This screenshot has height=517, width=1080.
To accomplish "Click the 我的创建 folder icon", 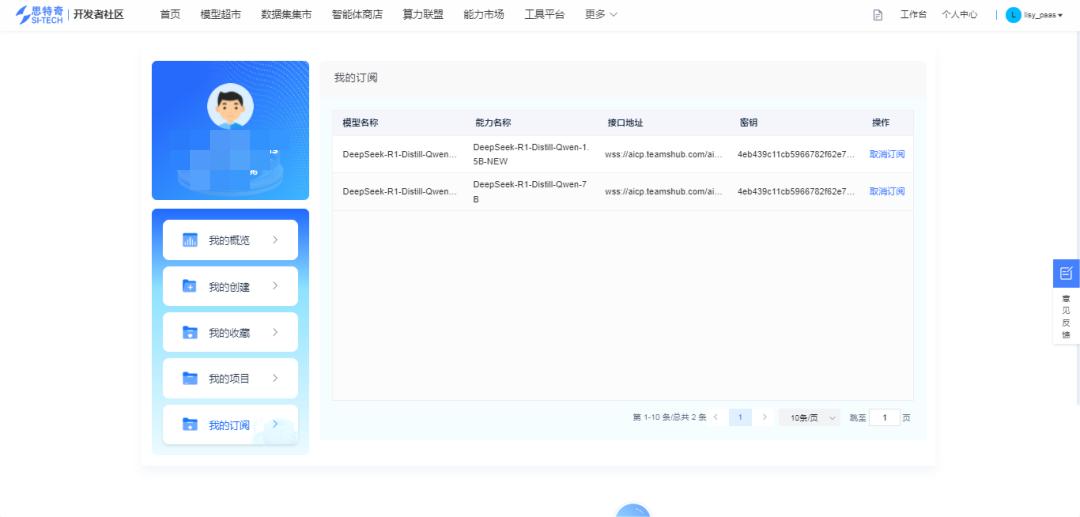I will click(190, 286).
